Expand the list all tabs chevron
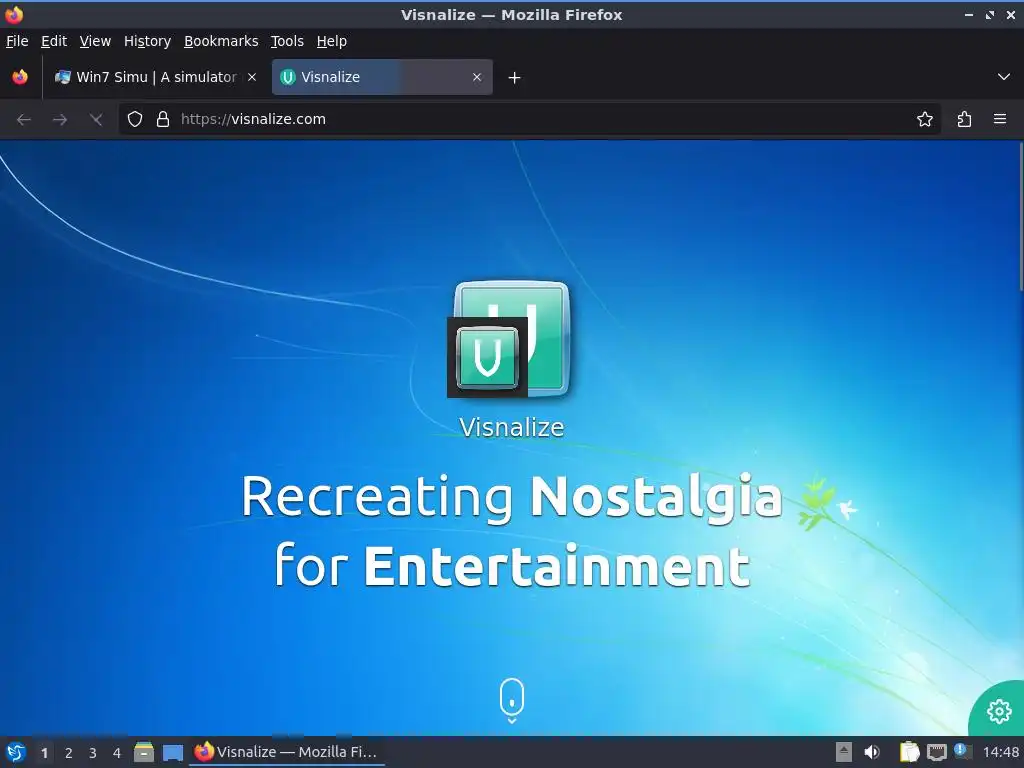The image size is (1024, 768). pos(1004,77)
